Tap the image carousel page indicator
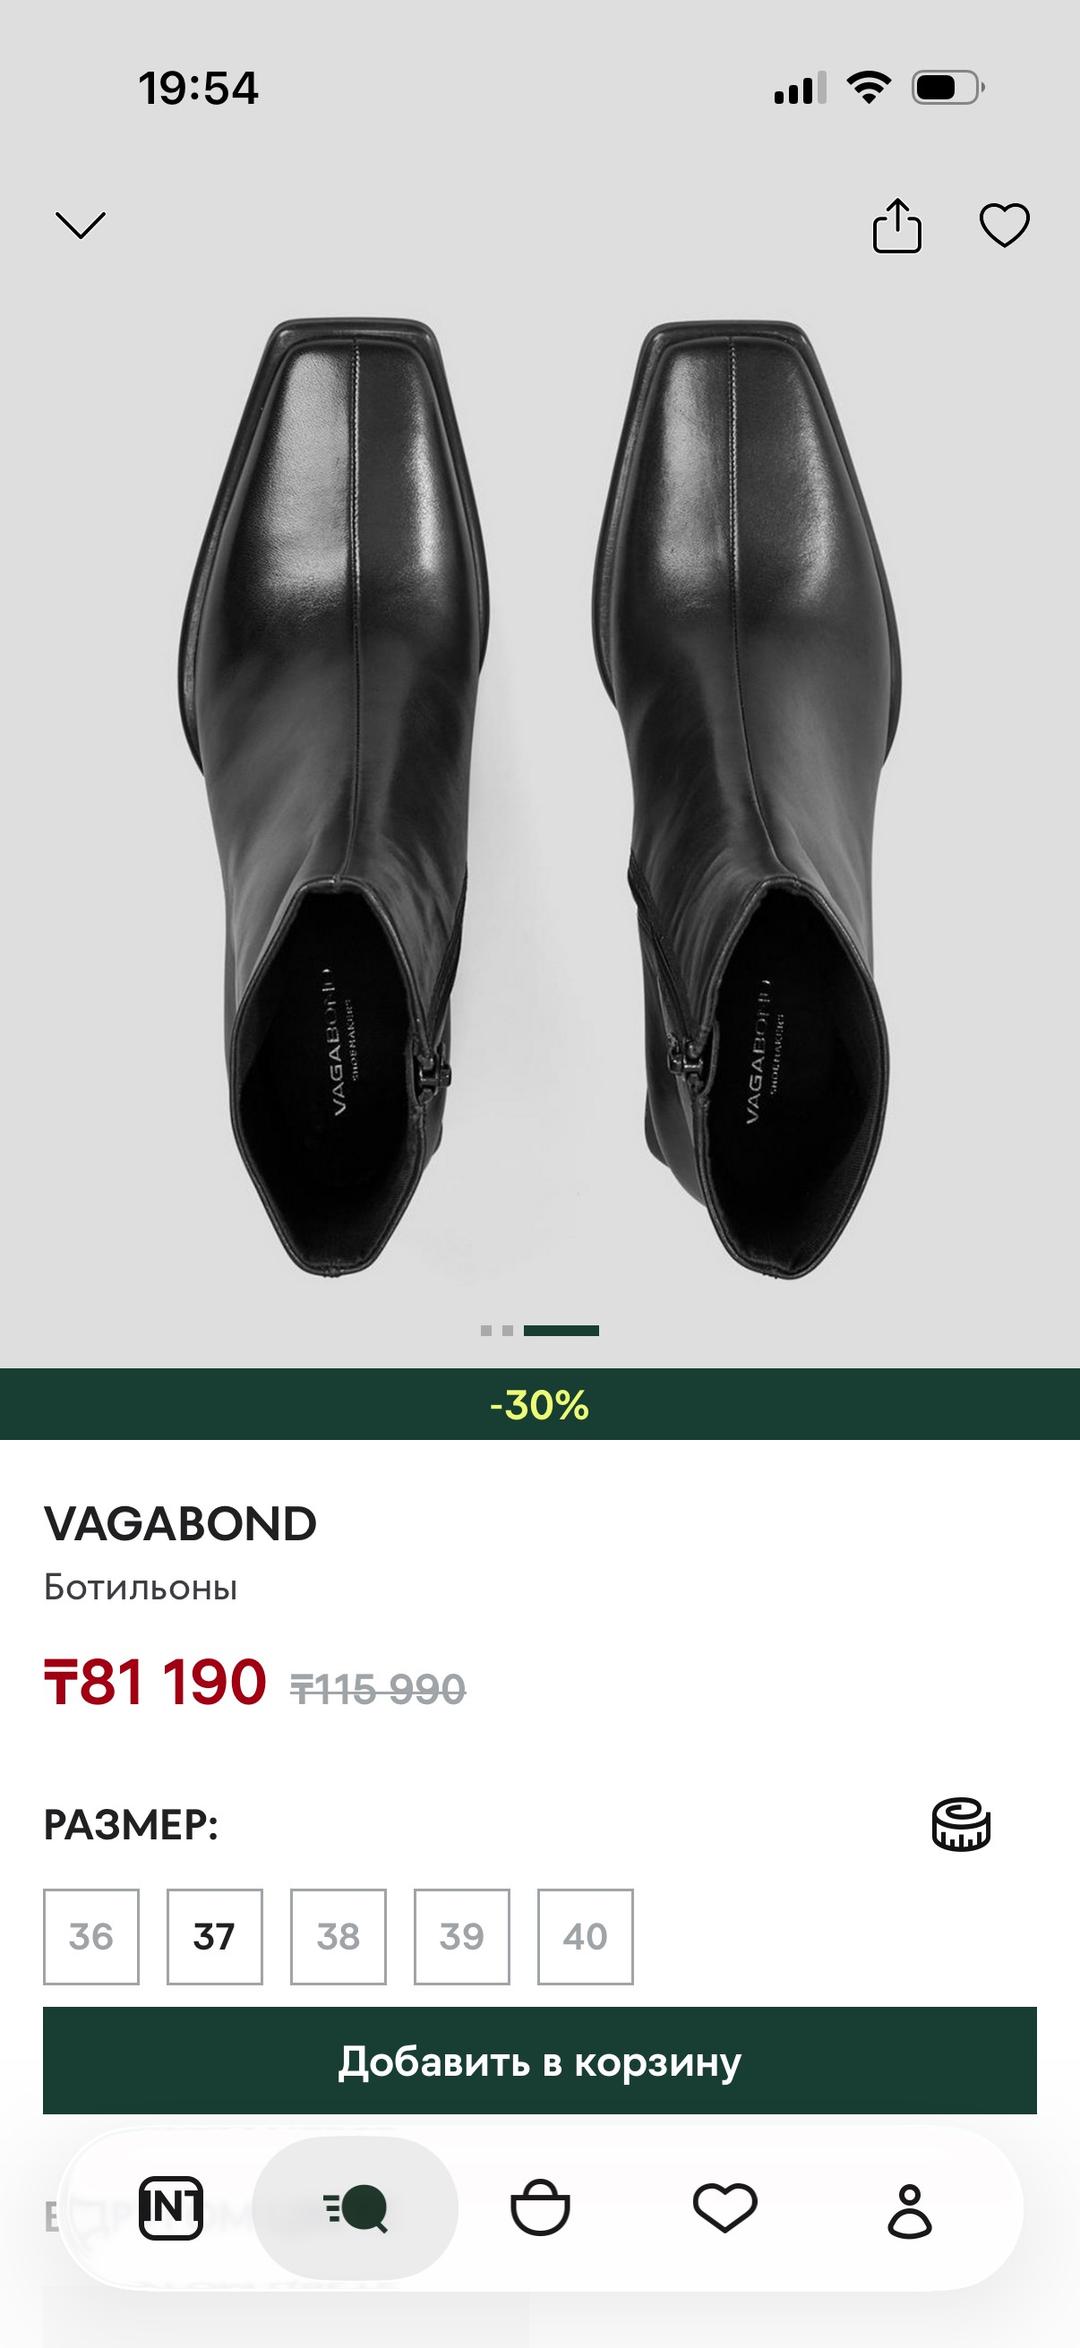1080x2348 pixels. pyautogui.click(x=540, y=1330)
